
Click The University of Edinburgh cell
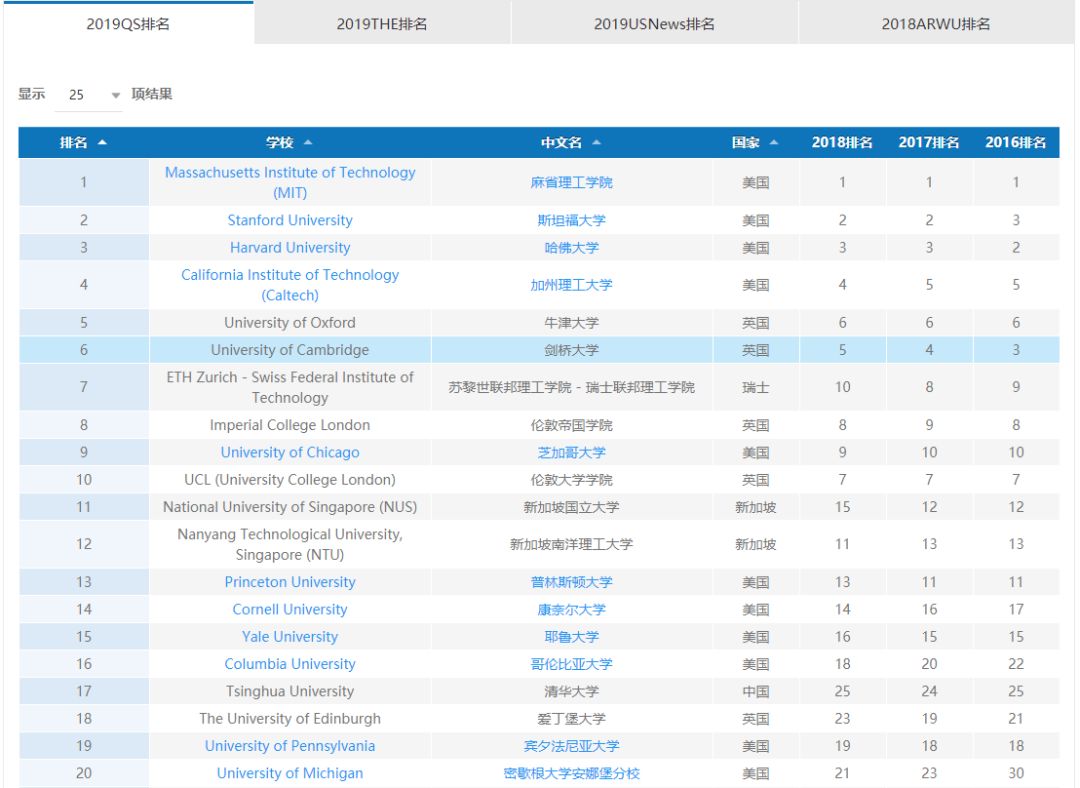(x=290, y=718)
